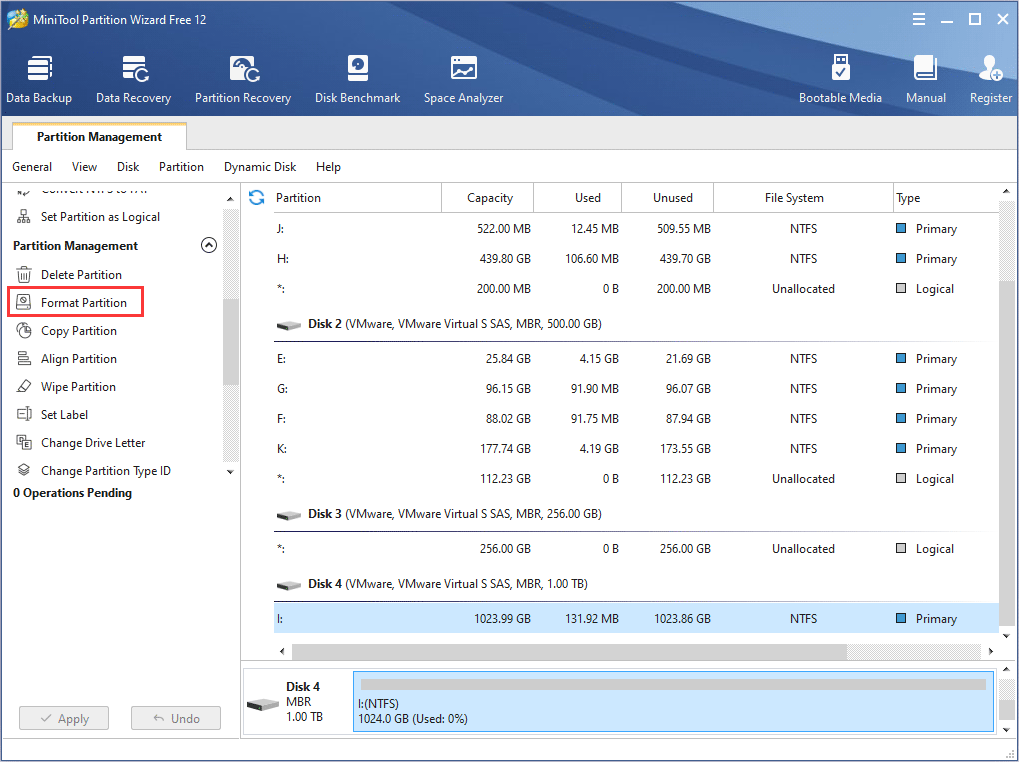Sort by the File System column header
Image resolution: width=1019 pixels, height=762 pixels.
803,197
